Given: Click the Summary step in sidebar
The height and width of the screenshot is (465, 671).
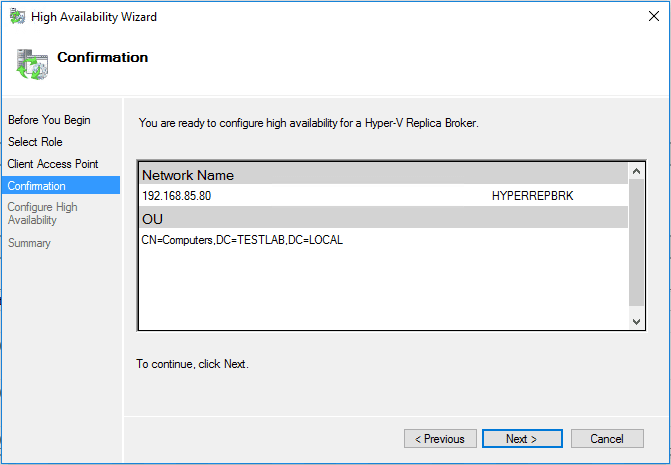Looking at the screenshot, I should click(x=29, y=243).
